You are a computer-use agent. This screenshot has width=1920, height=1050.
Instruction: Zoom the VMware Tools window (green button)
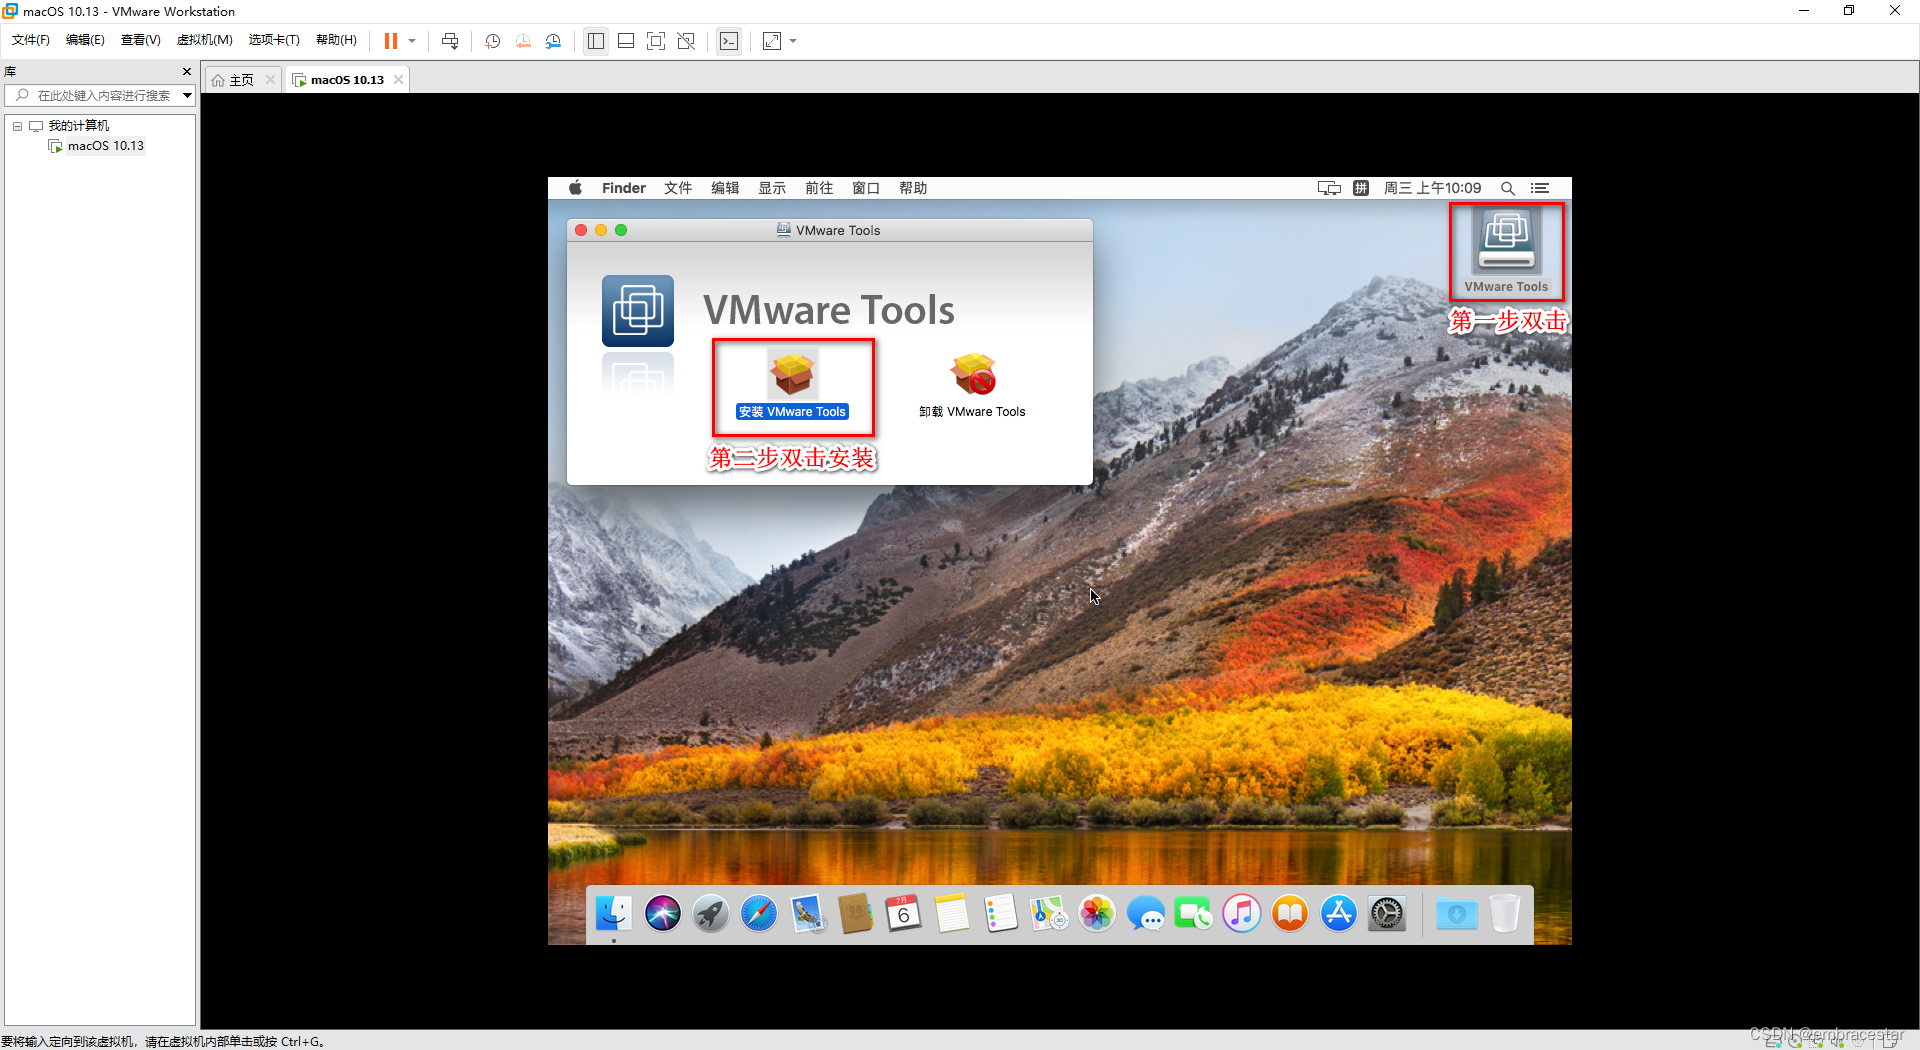click(621, 230)
